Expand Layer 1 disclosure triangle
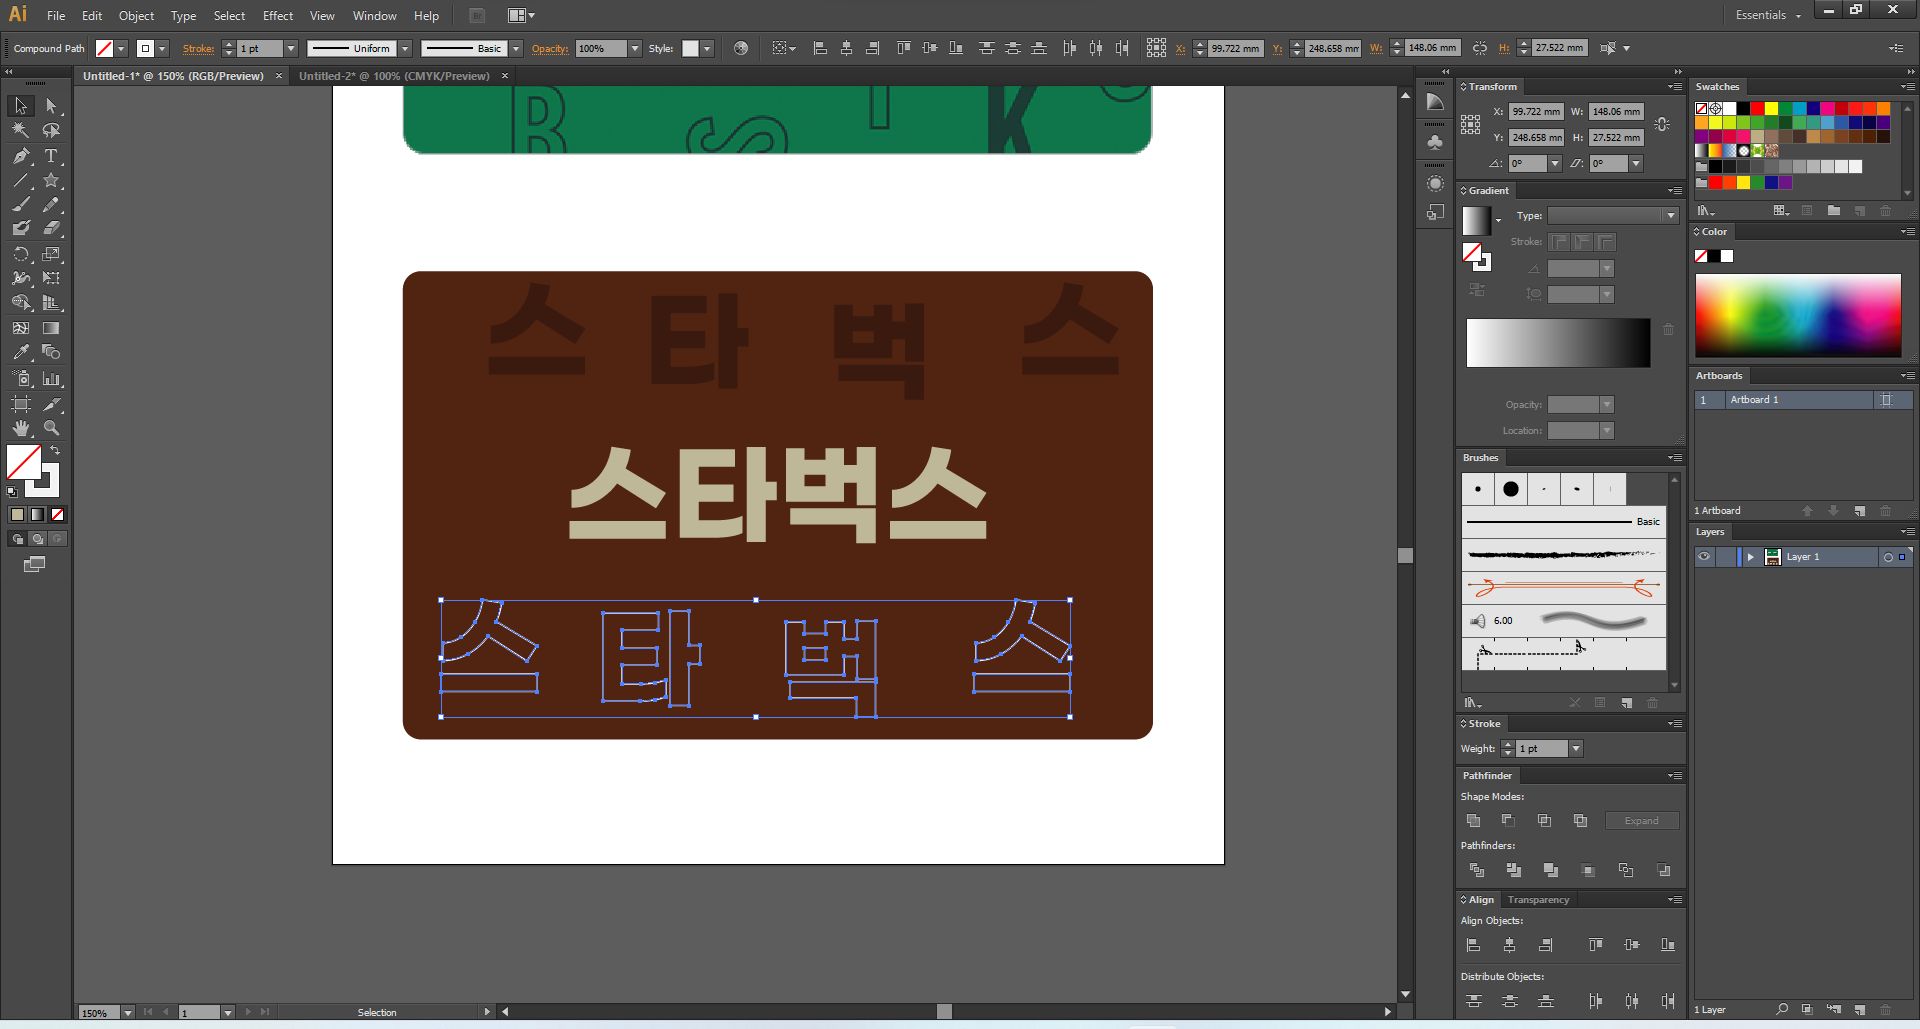 [1750, 557]
